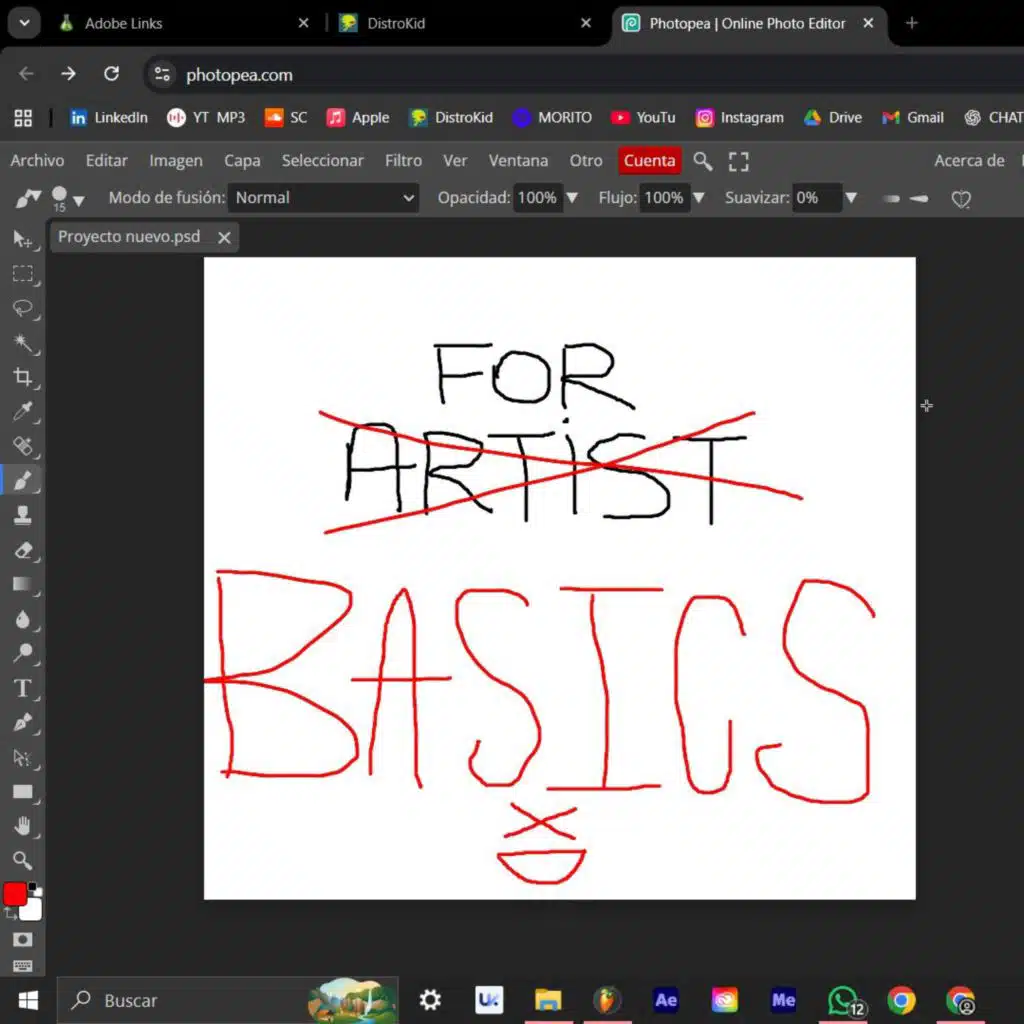
Task: Toggle Quick Mask mode icon
Action: (x=22, y=940)
